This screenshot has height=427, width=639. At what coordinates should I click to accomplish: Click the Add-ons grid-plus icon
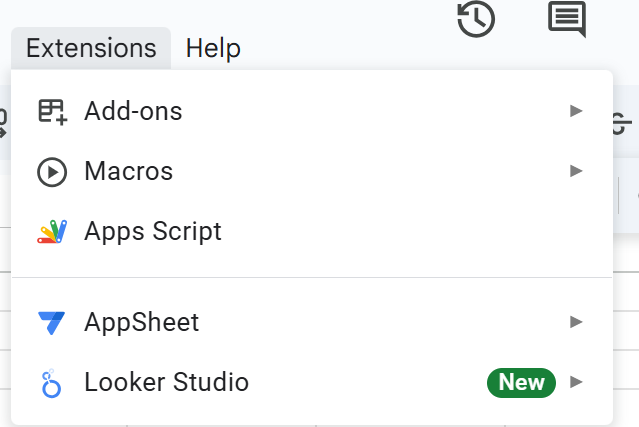52,111
